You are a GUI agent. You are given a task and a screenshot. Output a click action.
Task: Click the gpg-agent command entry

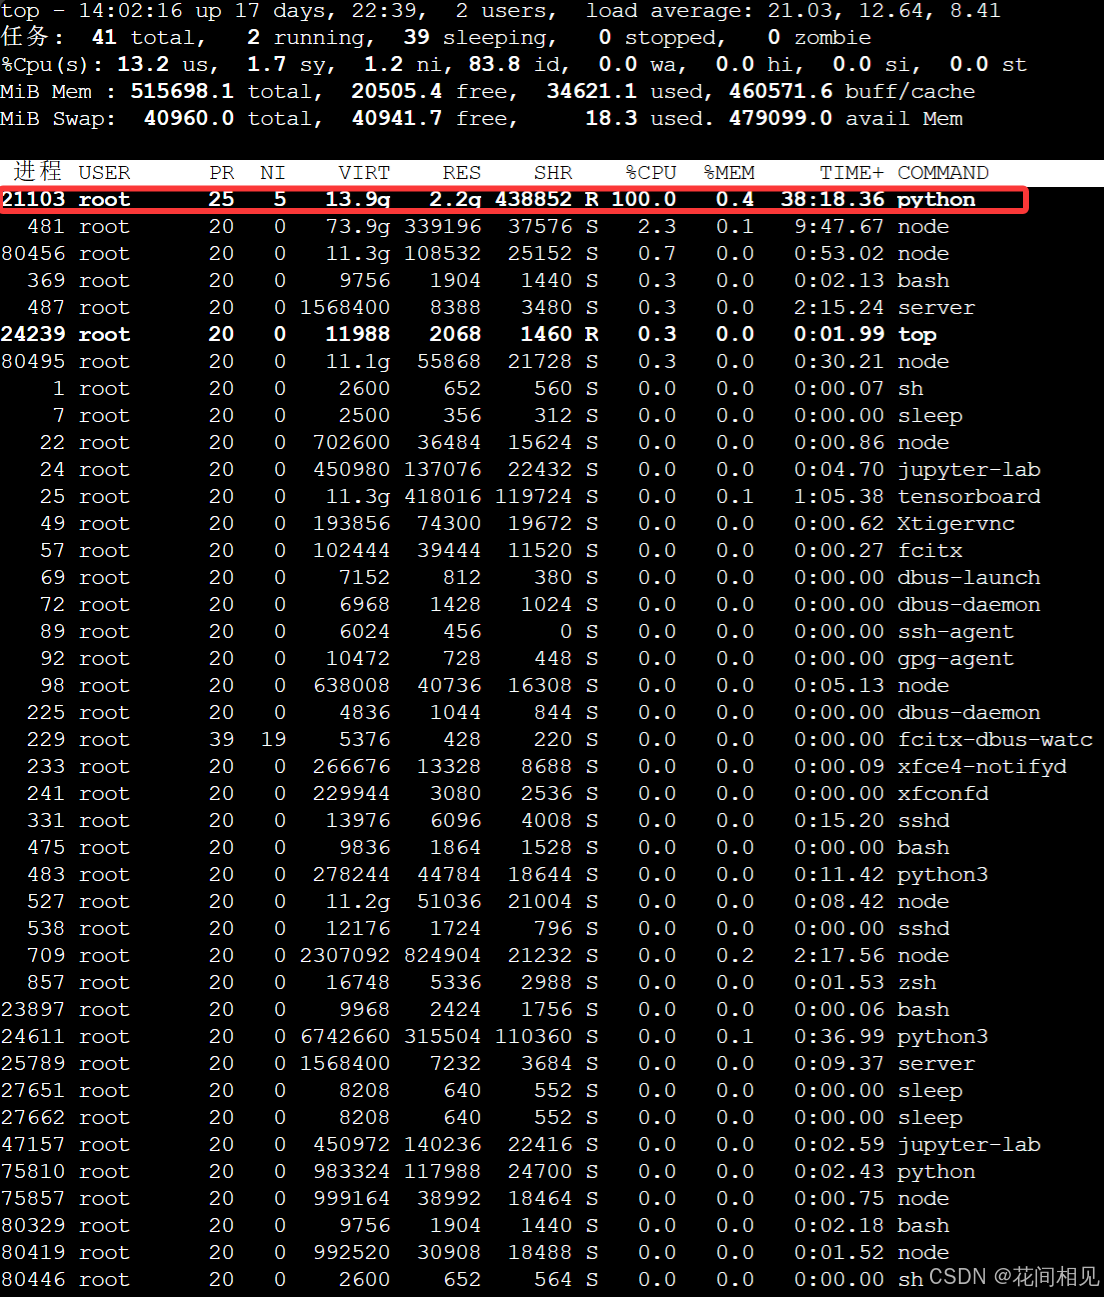956,658
